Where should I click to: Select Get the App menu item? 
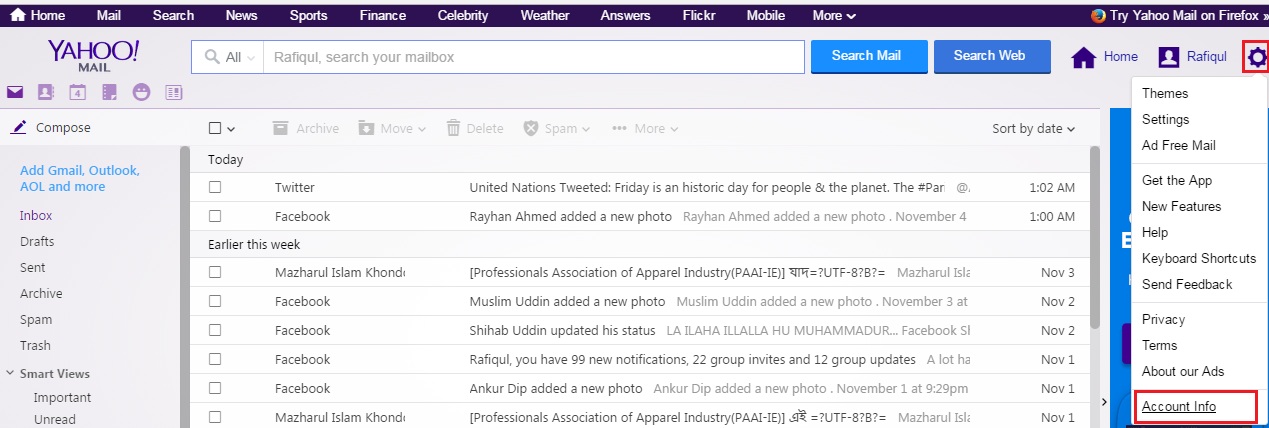tap(1177, 180)
